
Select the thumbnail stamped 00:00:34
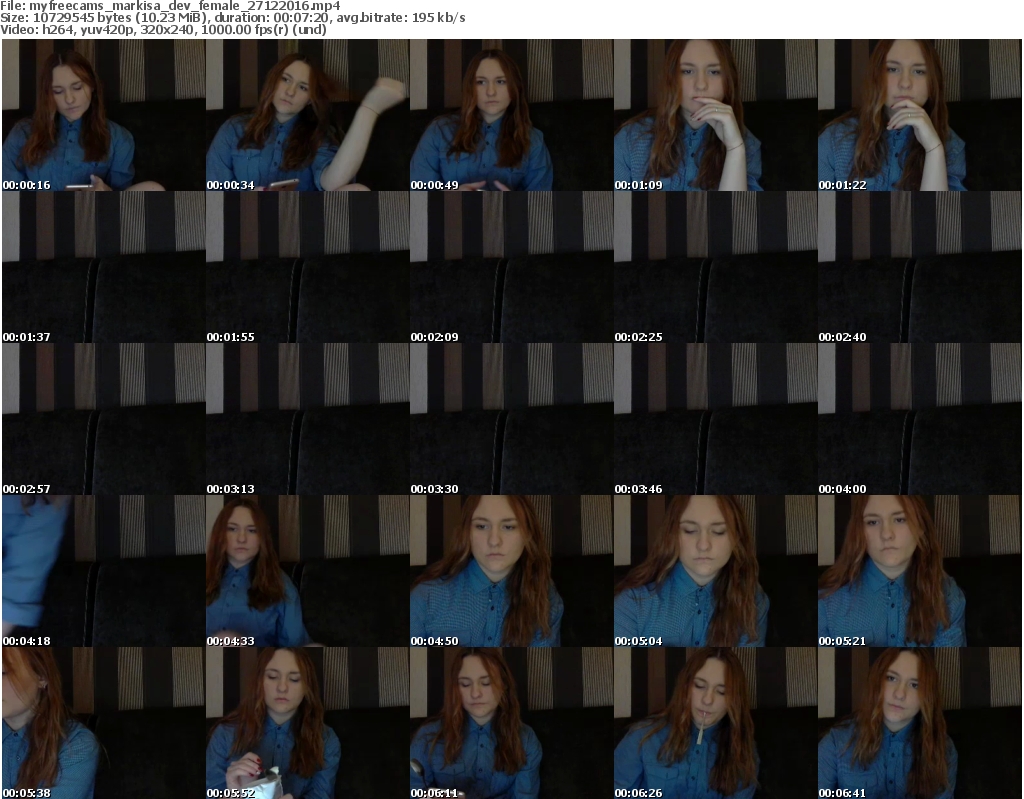pyautogui.click(x=308, y=115)
